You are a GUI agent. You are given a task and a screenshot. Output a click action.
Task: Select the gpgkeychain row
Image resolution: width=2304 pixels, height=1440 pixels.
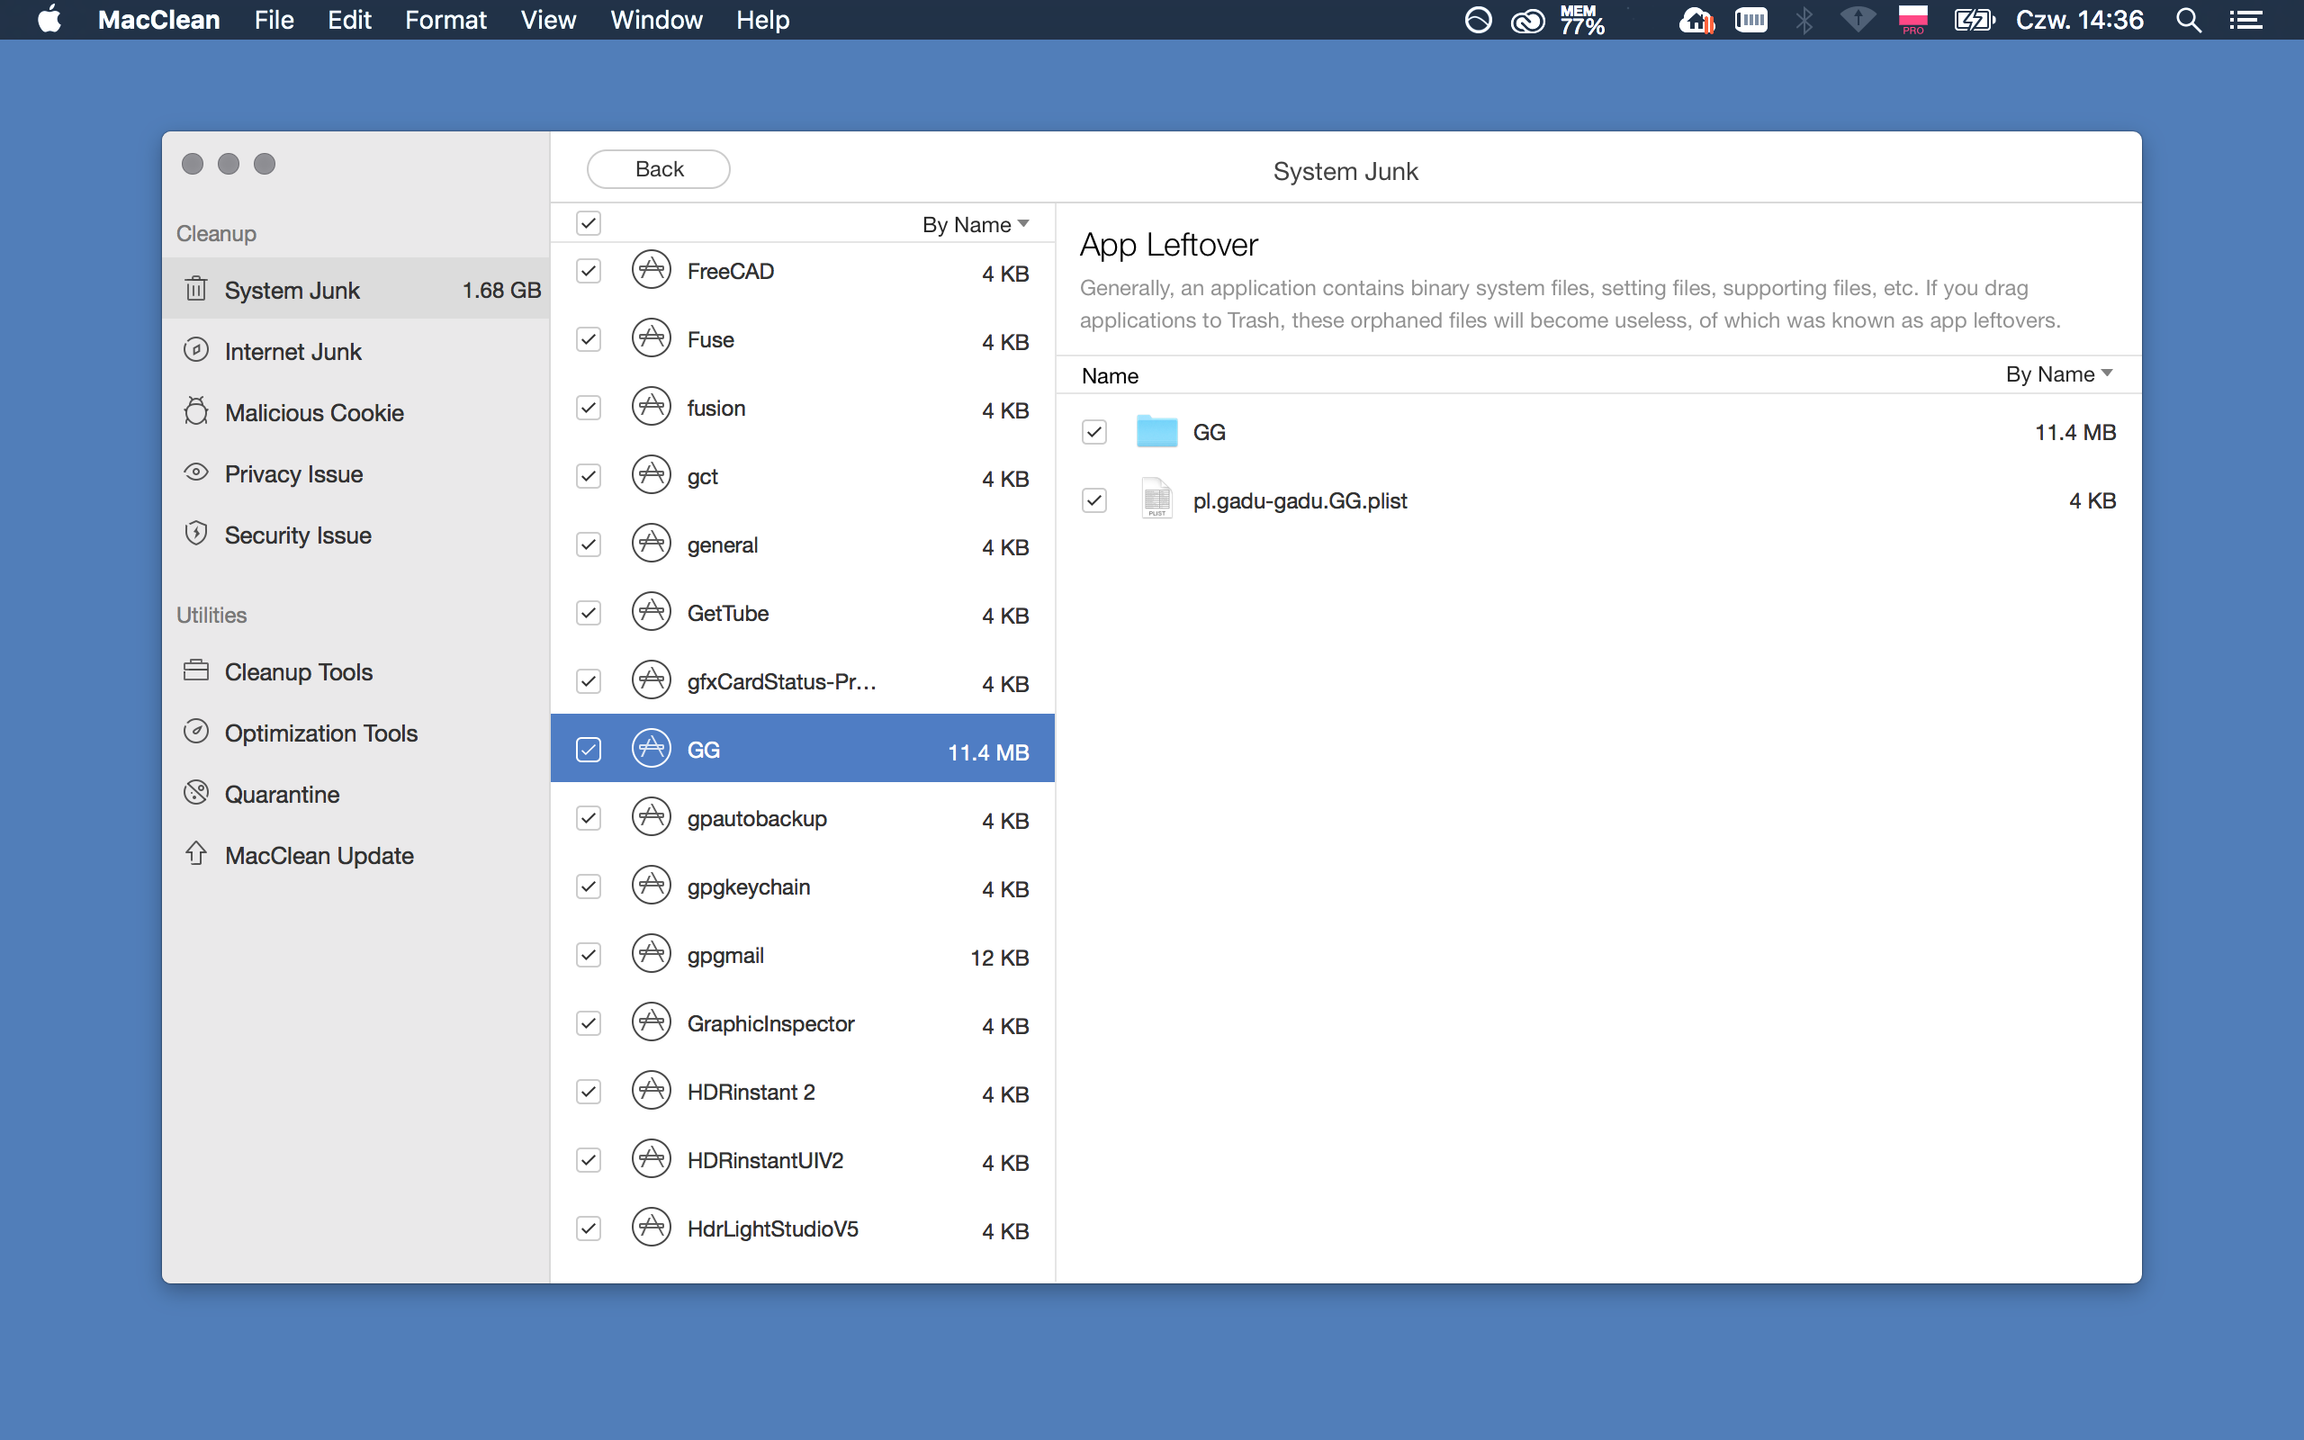pos(803,887)
